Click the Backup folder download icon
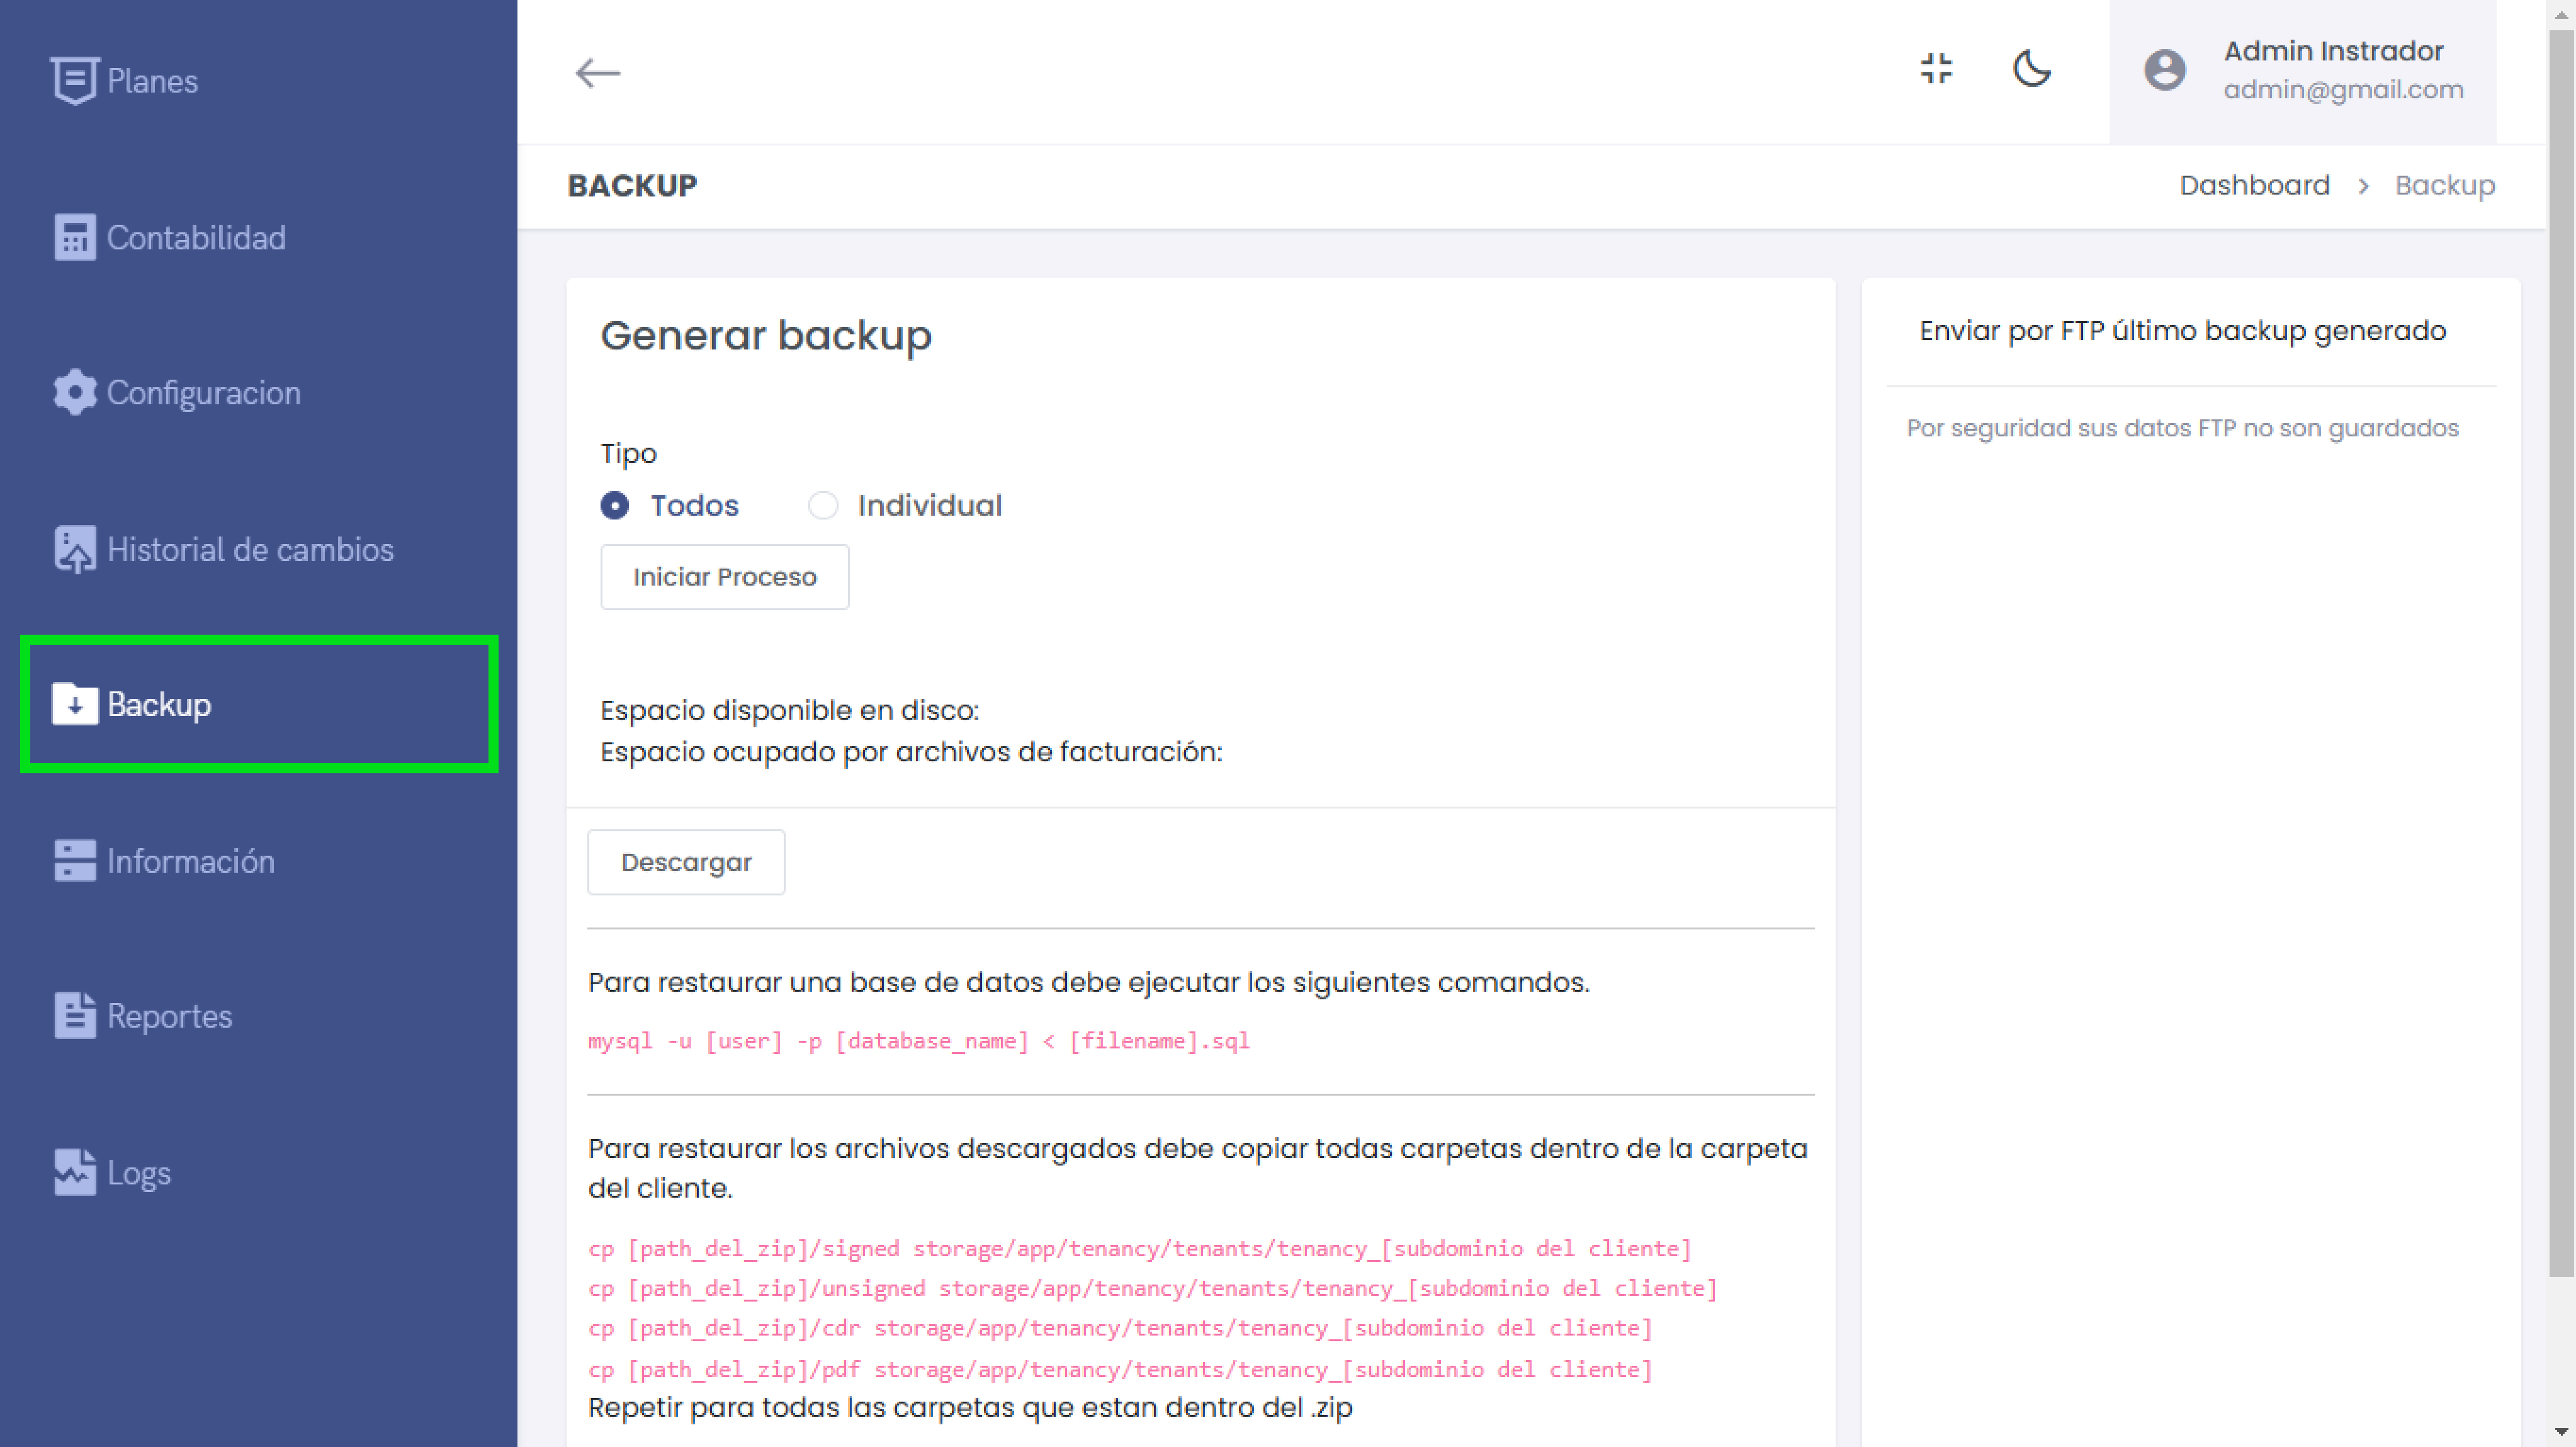Viewport: 2576px width, 1447px height. pos(74,704)
